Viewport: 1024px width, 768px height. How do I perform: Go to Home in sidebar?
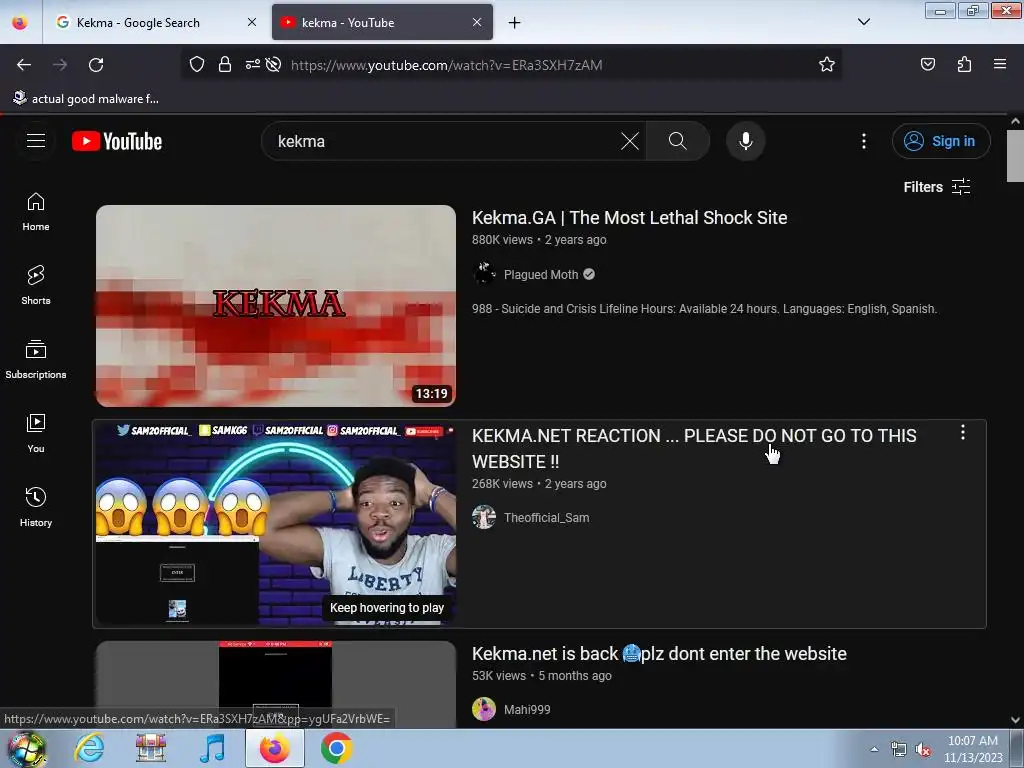click(36, 212)
